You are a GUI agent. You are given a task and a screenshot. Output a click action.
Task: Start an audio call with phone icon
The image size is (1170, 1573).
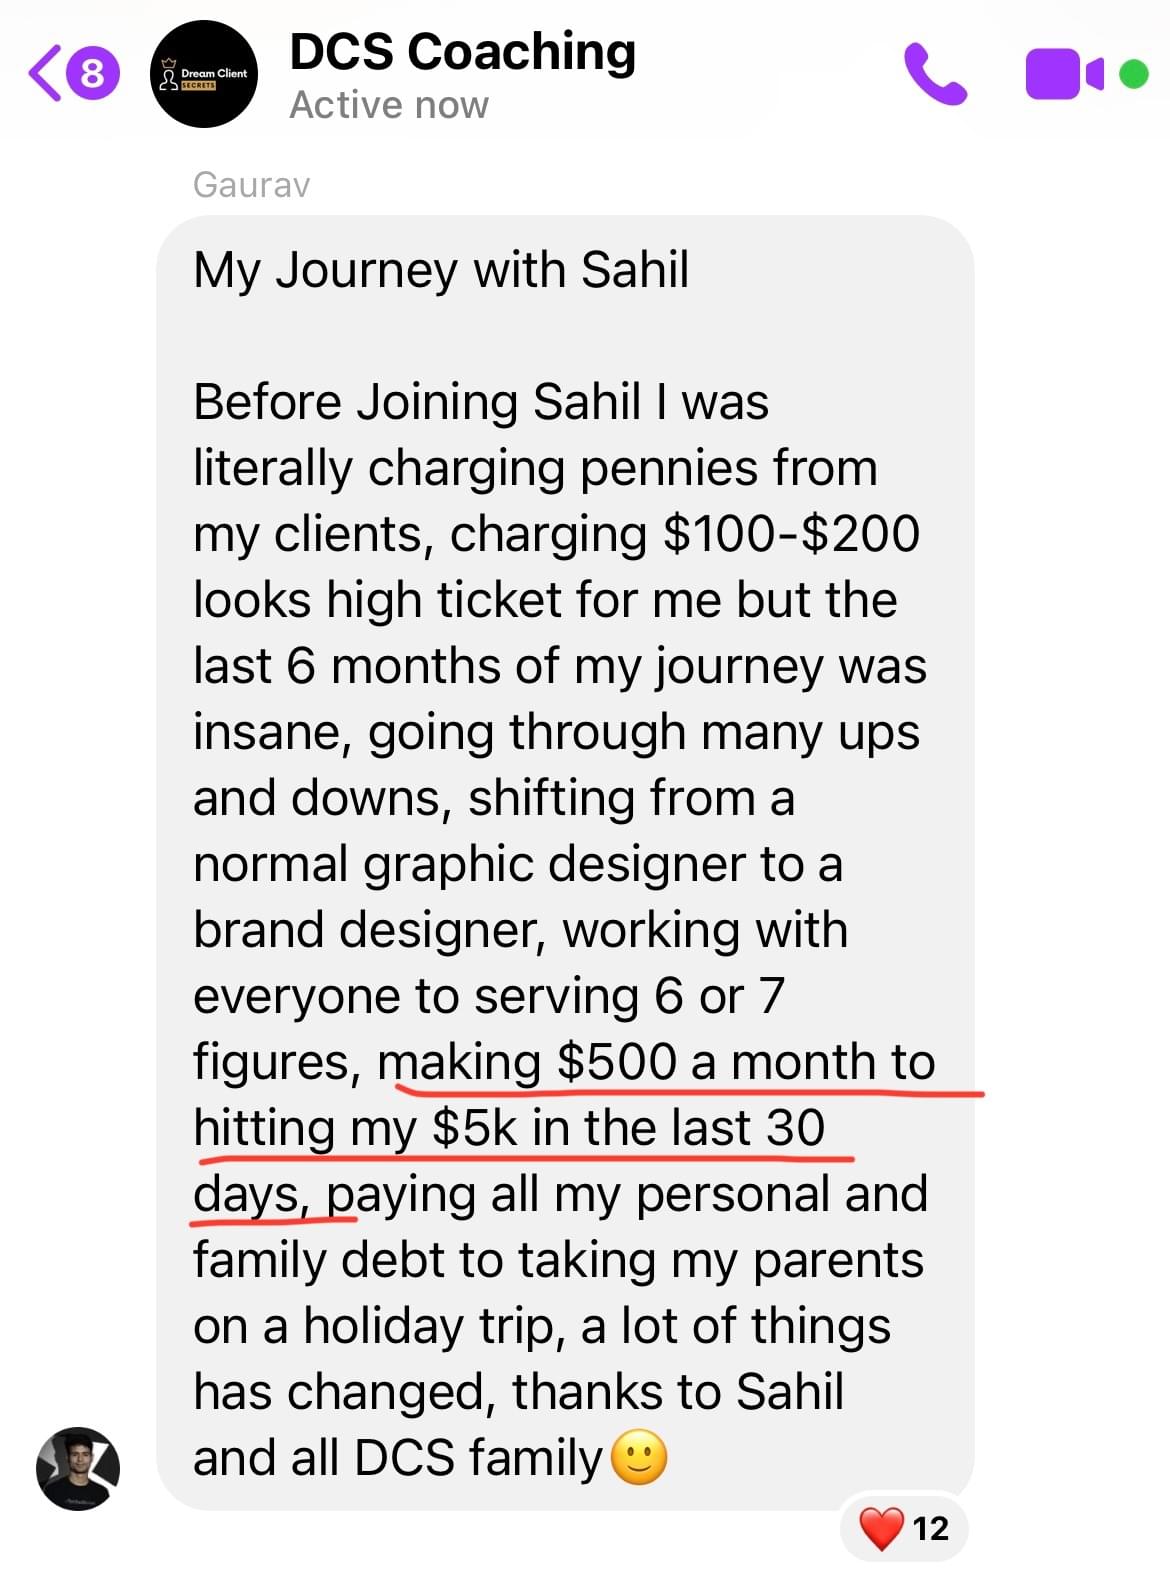point(935,73)
